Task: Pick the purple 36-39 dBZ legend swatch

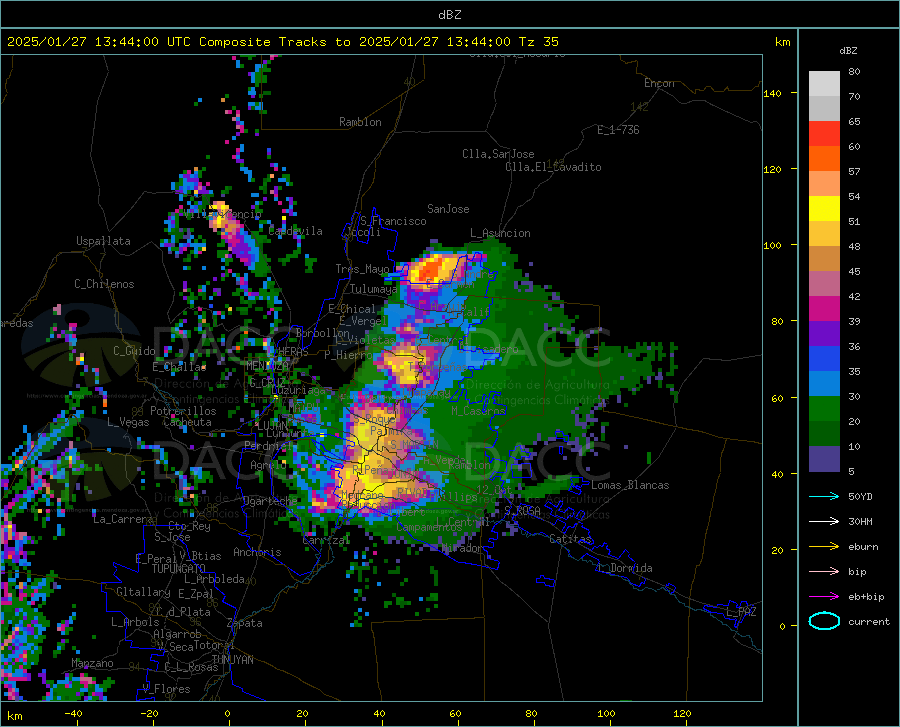Action: tap(824, 334)
